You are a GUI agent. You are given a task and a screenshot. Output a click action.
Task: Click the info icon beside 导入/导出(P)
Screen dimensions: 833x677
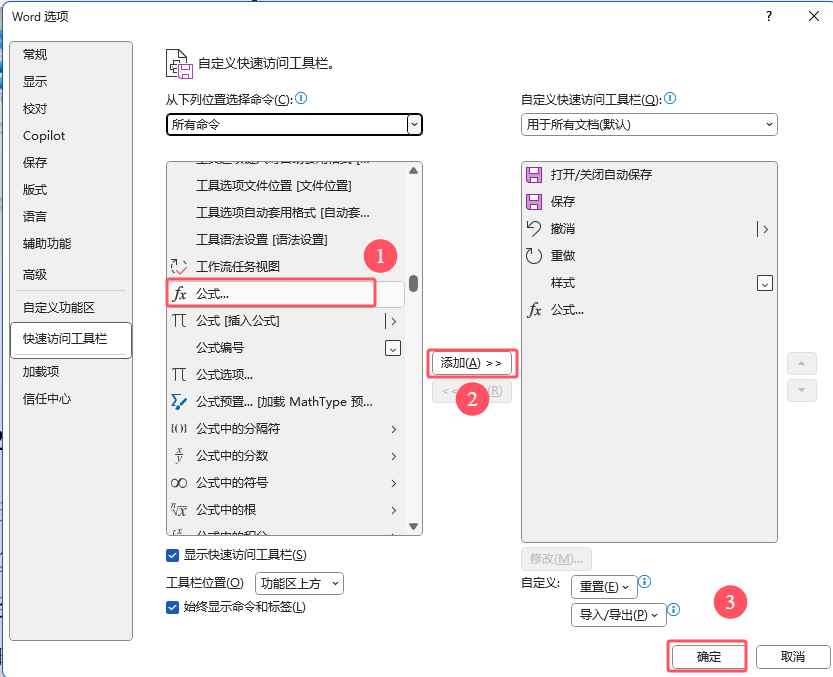(x=674, y=610)
